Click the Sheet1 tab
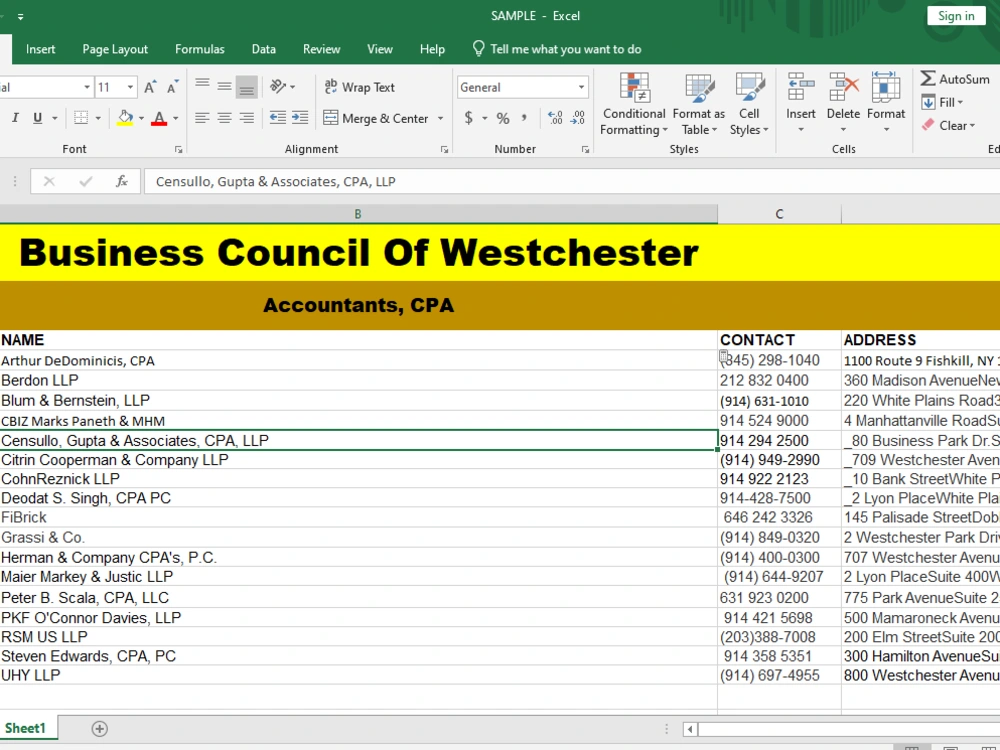Image resolution: width=1000 pixels, height=750 pixels. 26,728
